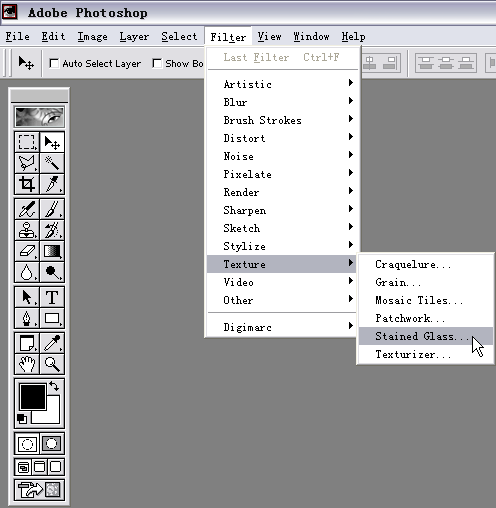
Task: Select the Type tool
Action: (x=52, y=297)
